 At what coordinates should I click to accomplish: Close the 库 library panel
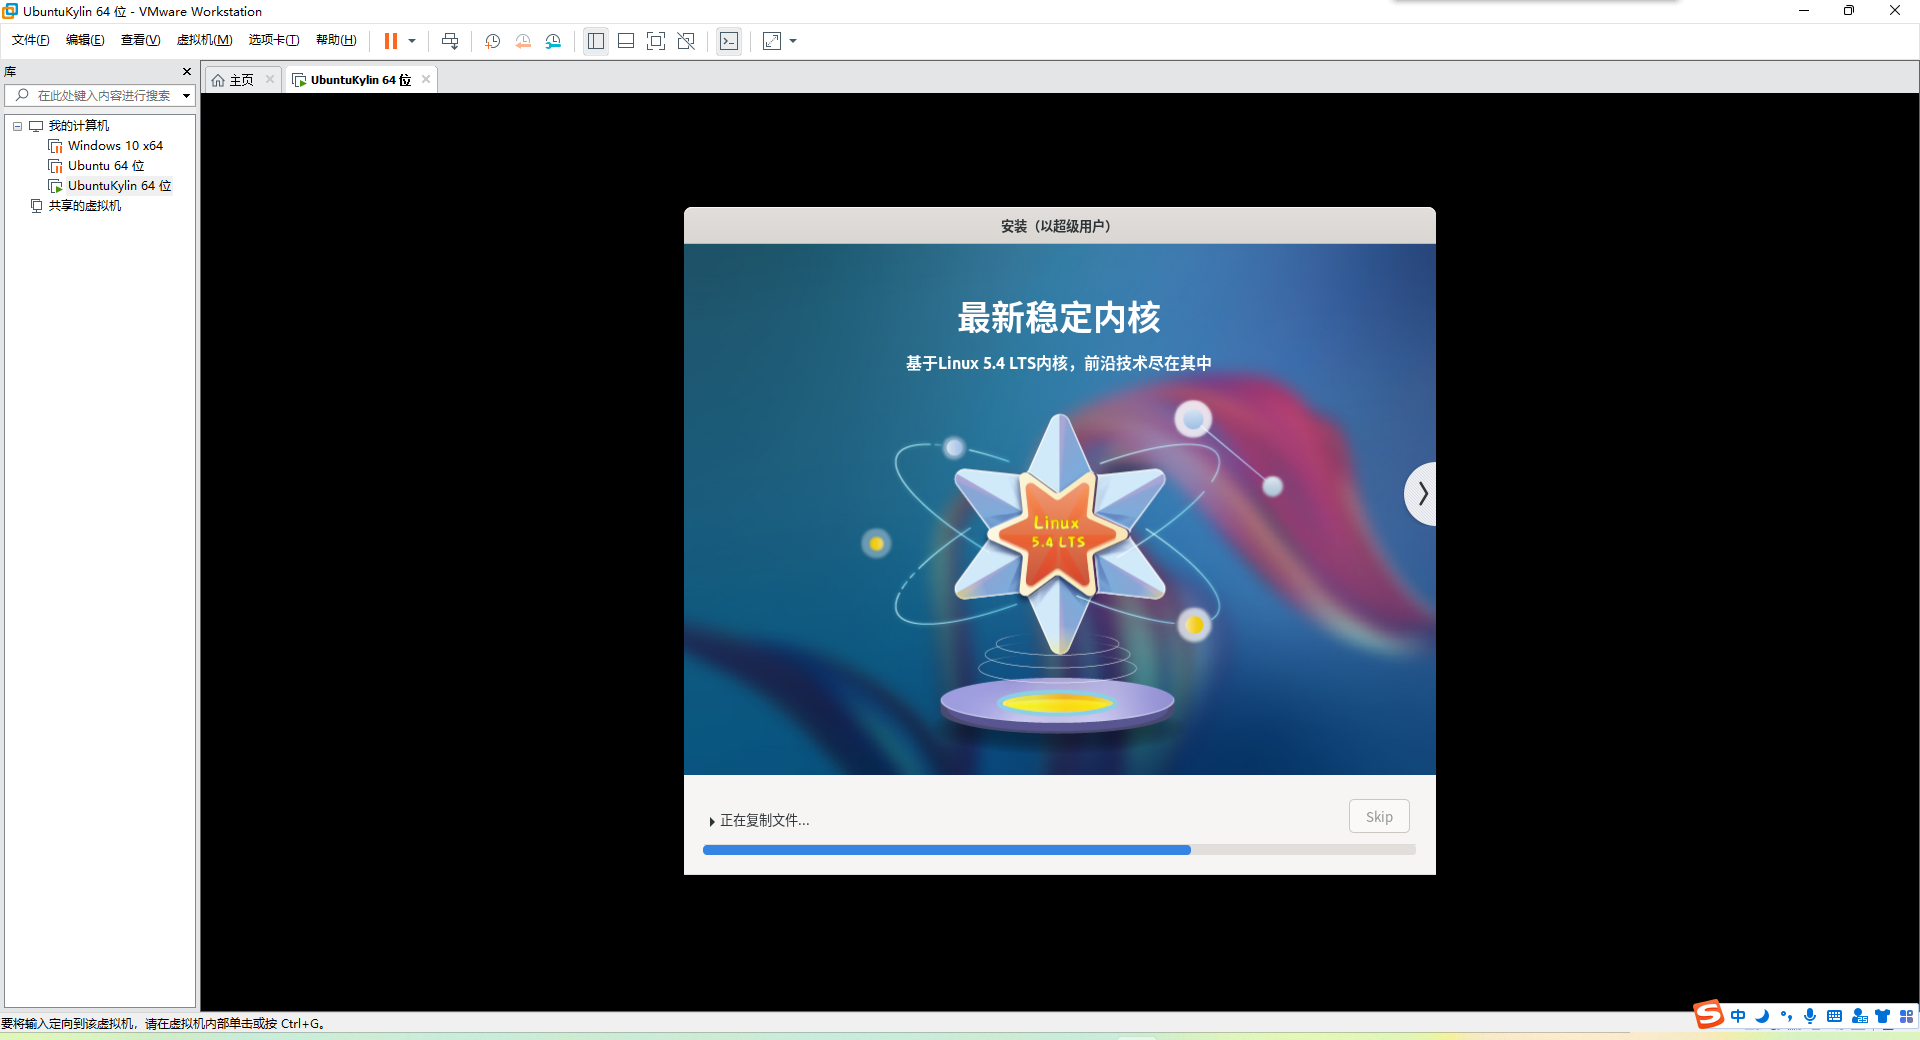coord(187,71)
